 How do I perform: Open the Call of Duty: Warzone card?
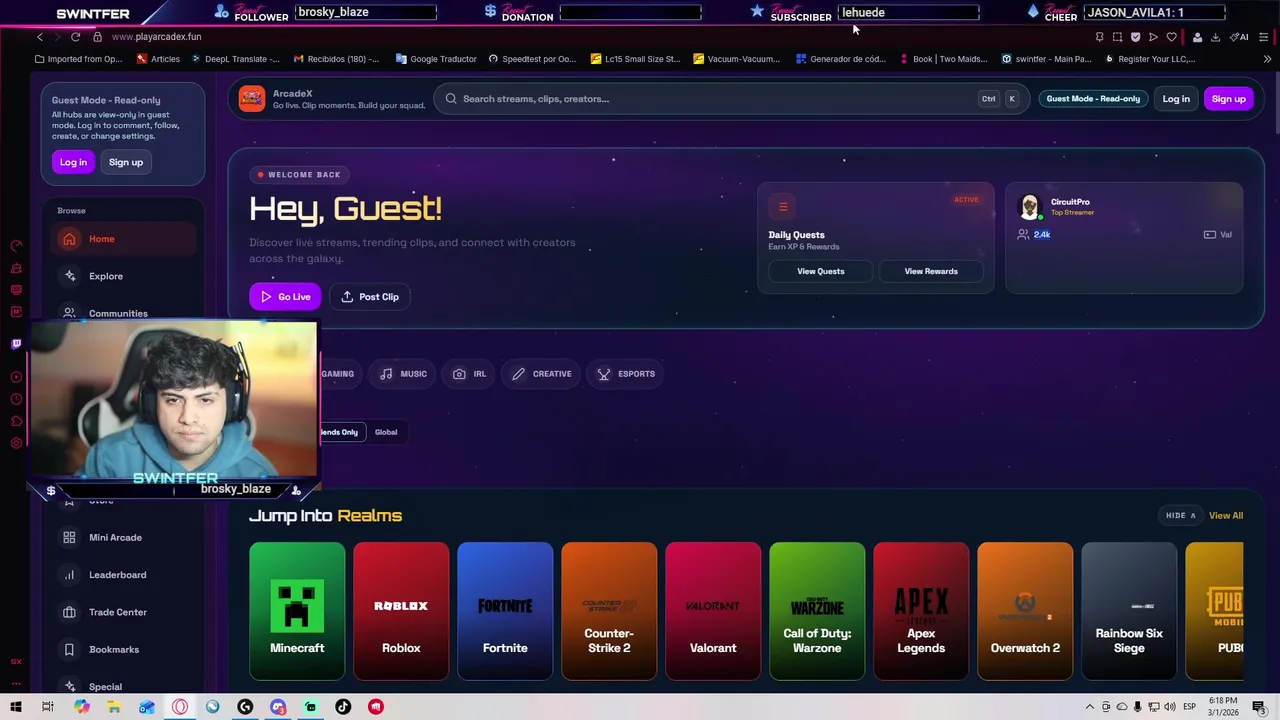[x=817, y=611]
